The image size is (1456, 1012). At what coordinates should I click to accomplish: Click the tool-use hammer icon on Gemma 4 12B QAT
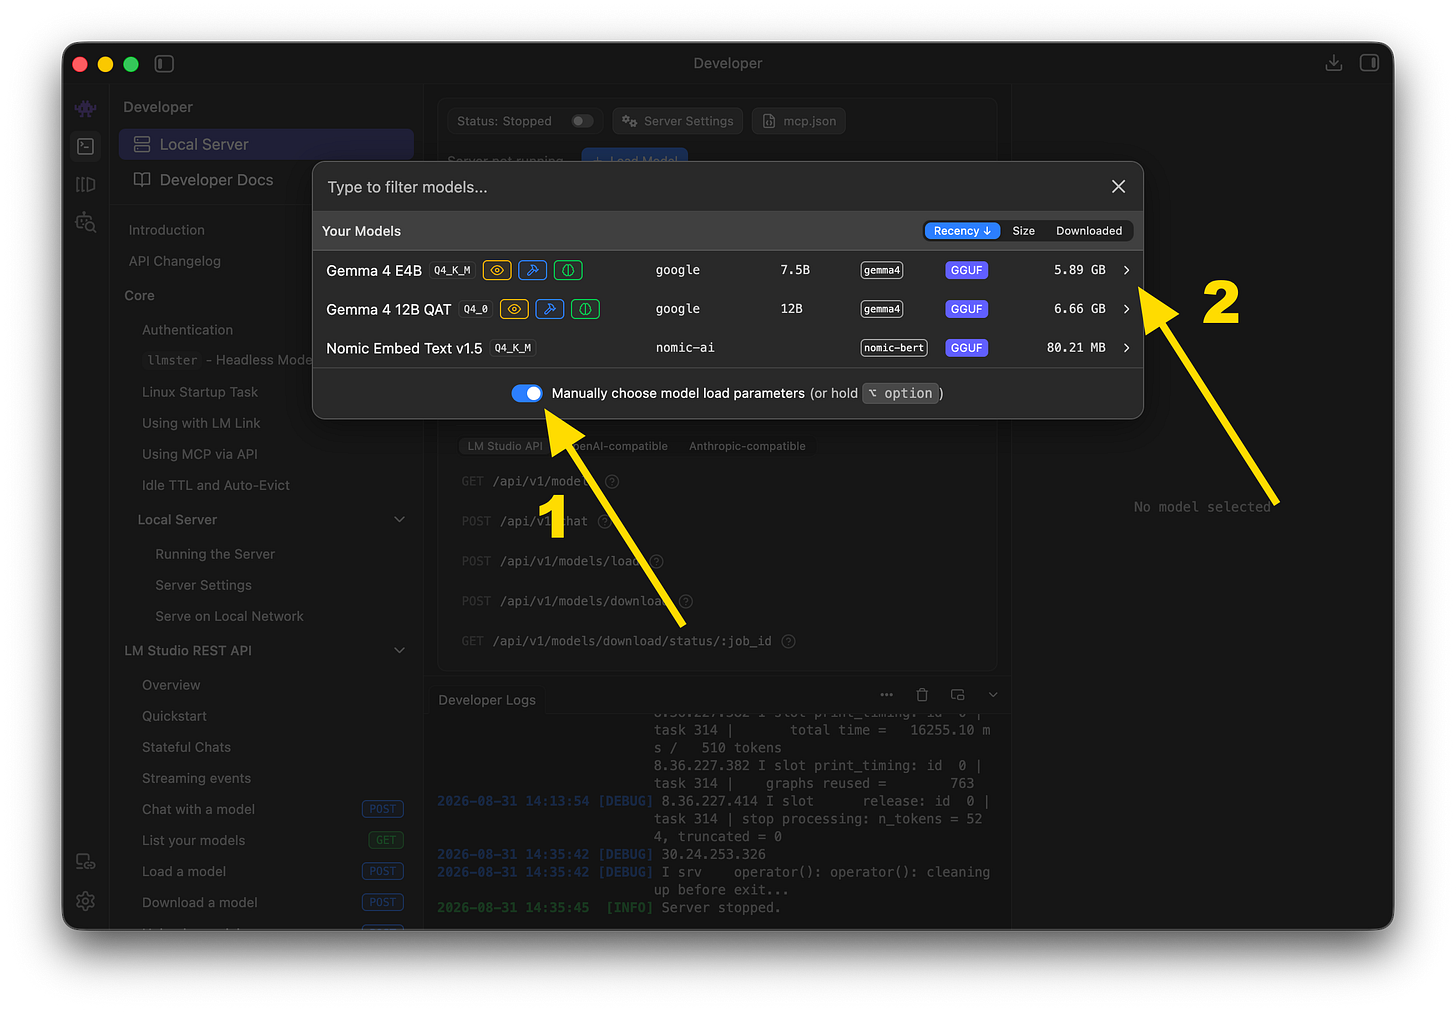point(549,309)
